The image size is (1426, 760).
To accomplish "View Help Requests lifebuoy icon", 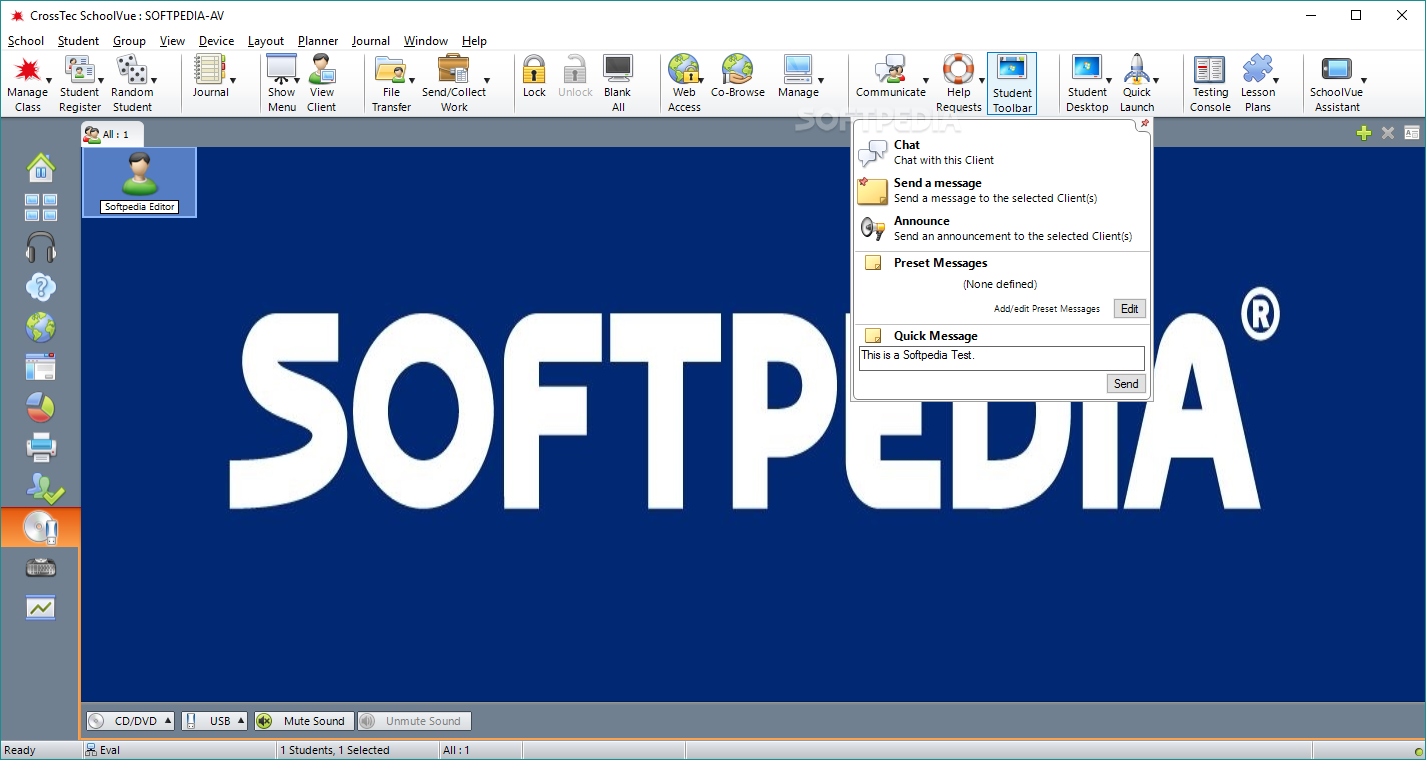I will point(959,82).
